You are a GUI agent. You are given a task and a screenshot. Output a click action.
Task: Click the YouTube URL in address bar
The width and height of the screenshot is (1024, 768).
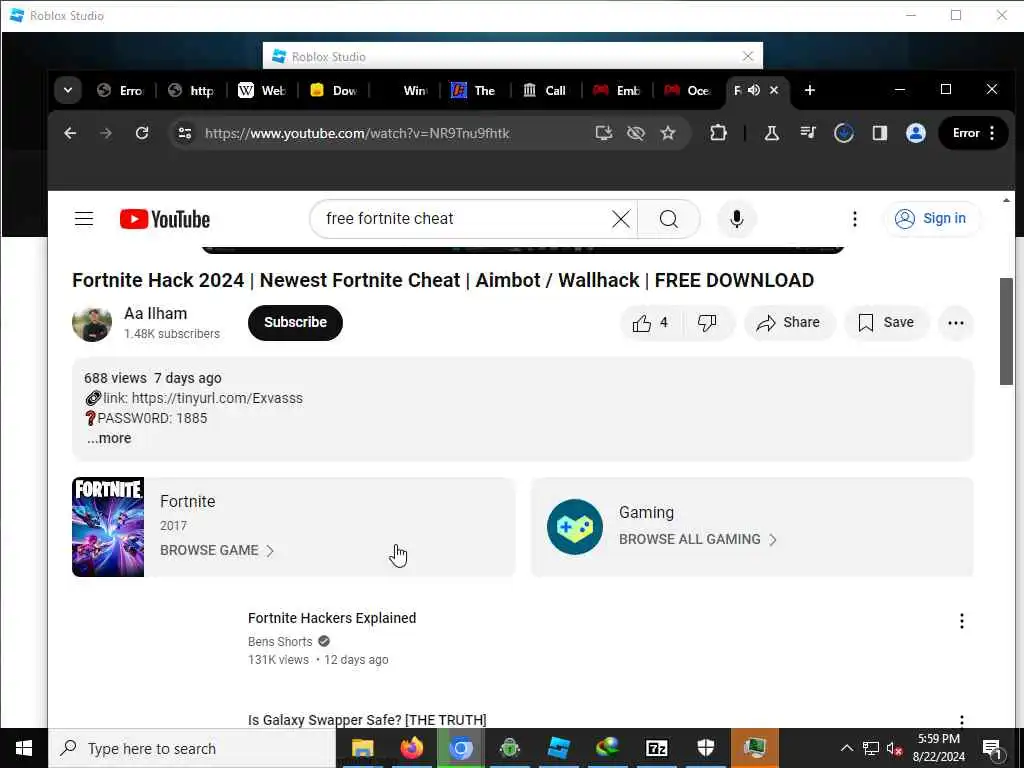pyautogui.click(x=357, y=133)
